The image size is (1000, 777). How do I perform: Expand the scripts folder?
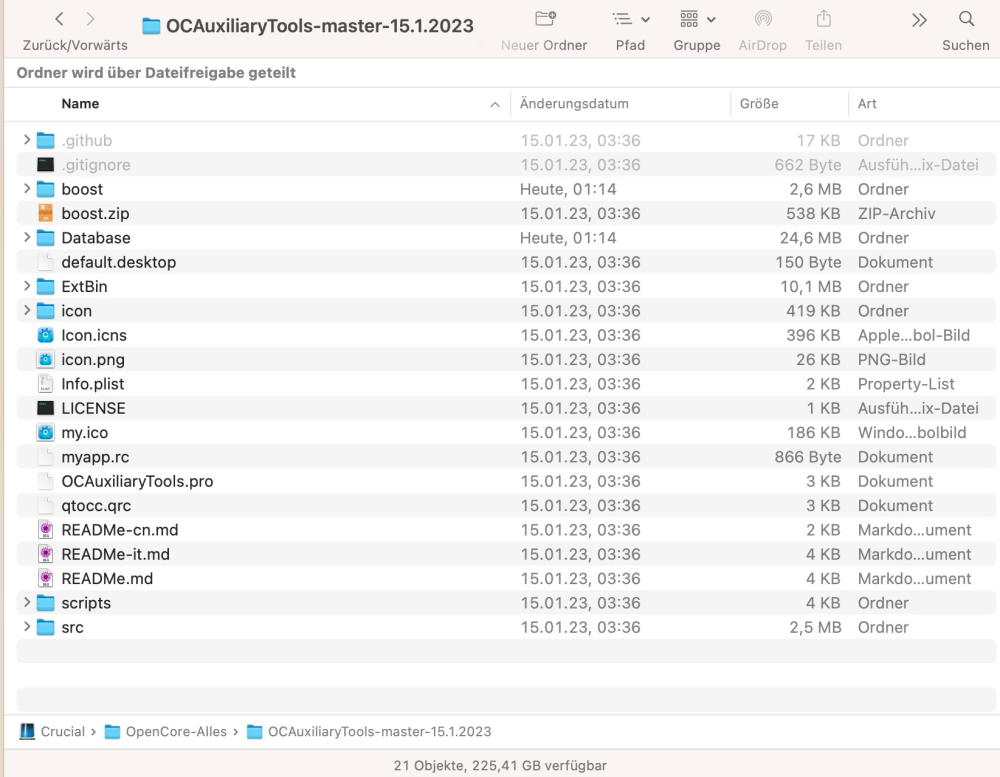27,602
